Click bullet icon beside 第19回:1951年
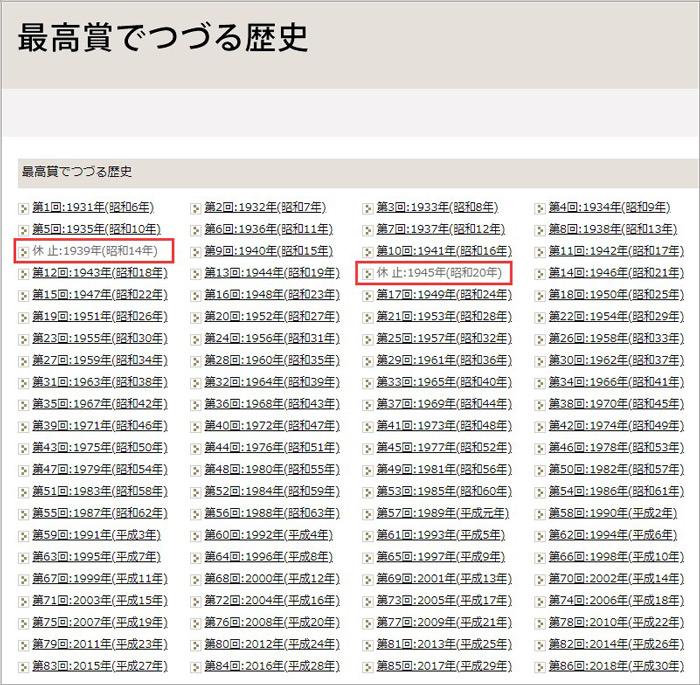The image size is (700, 685). click(x=23, y=318)
